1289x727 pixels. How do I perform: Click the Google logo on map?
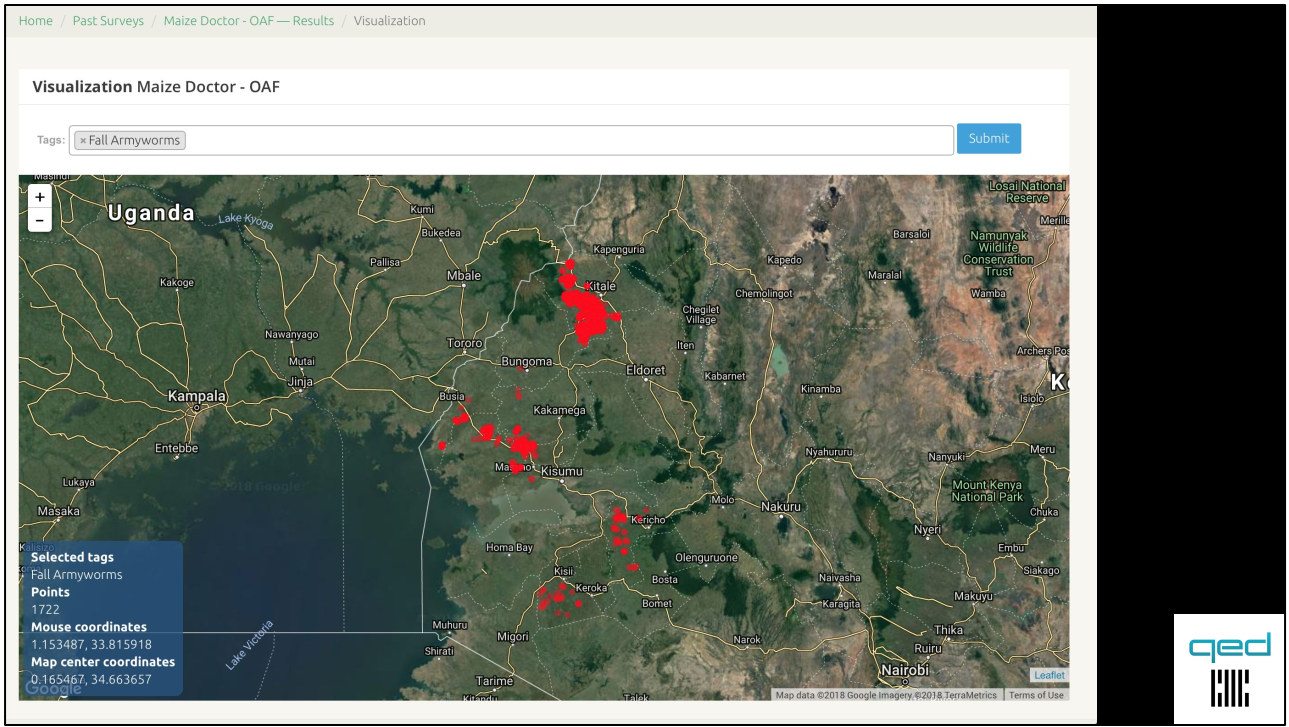click(x=53, y=688)
